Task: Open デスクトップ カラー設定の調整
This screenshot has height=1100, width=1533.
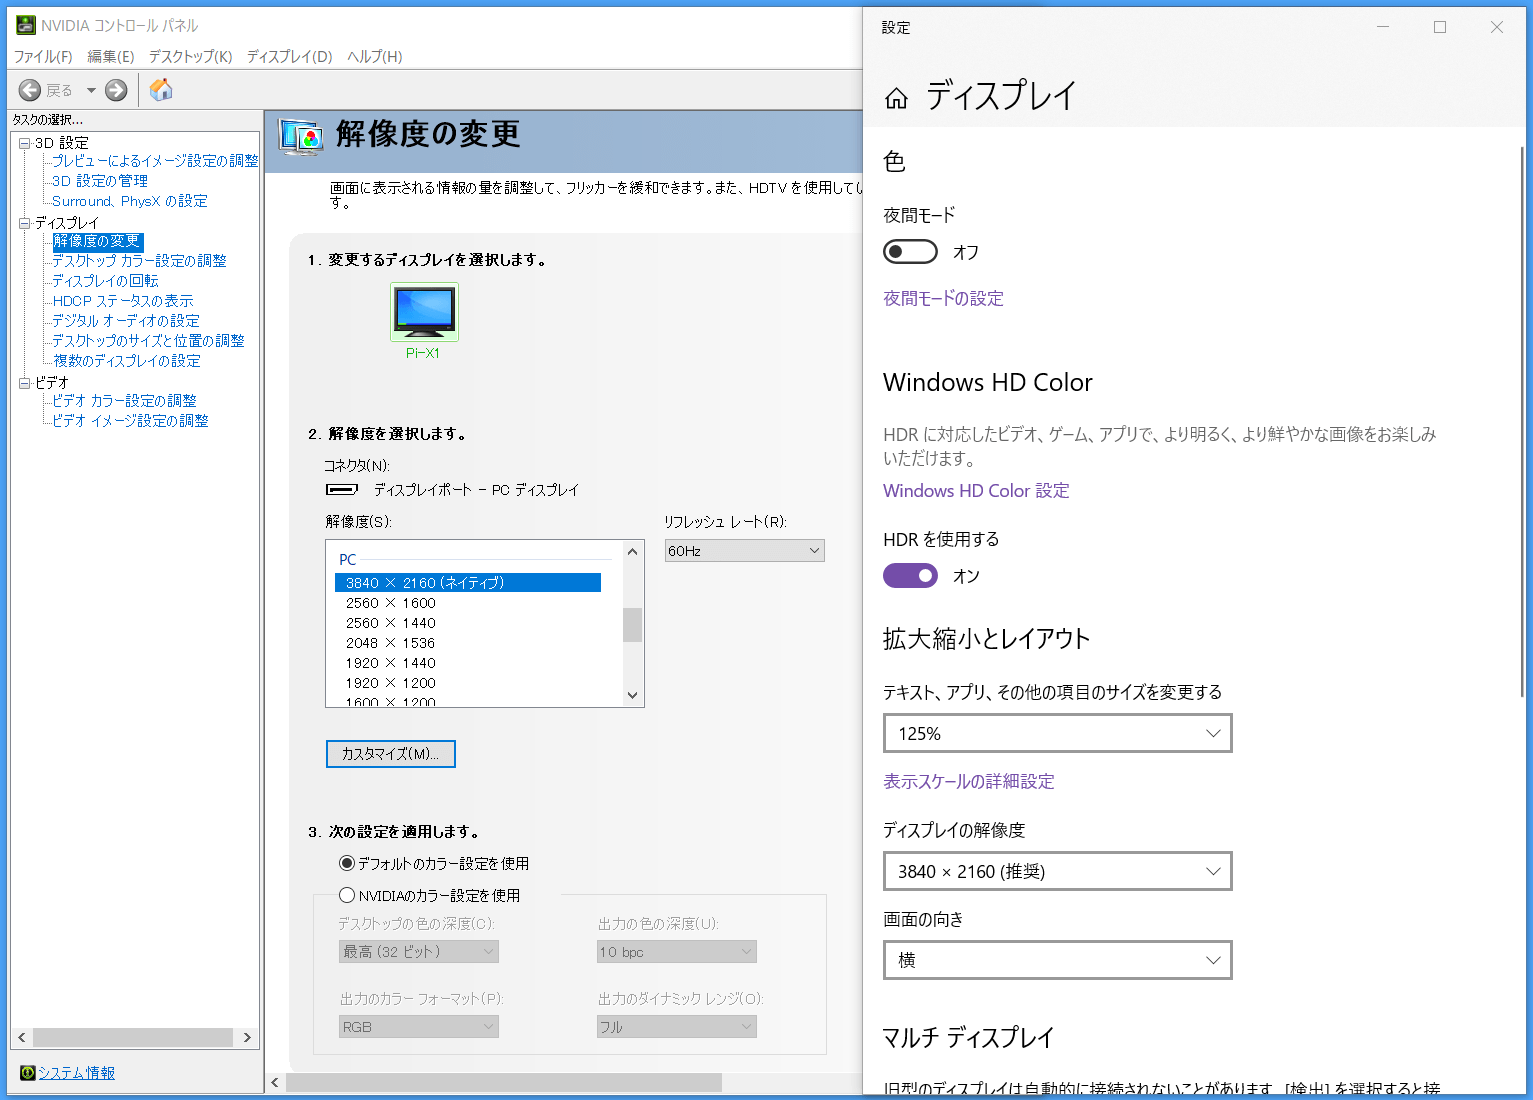Action: [x=139, y=261]
